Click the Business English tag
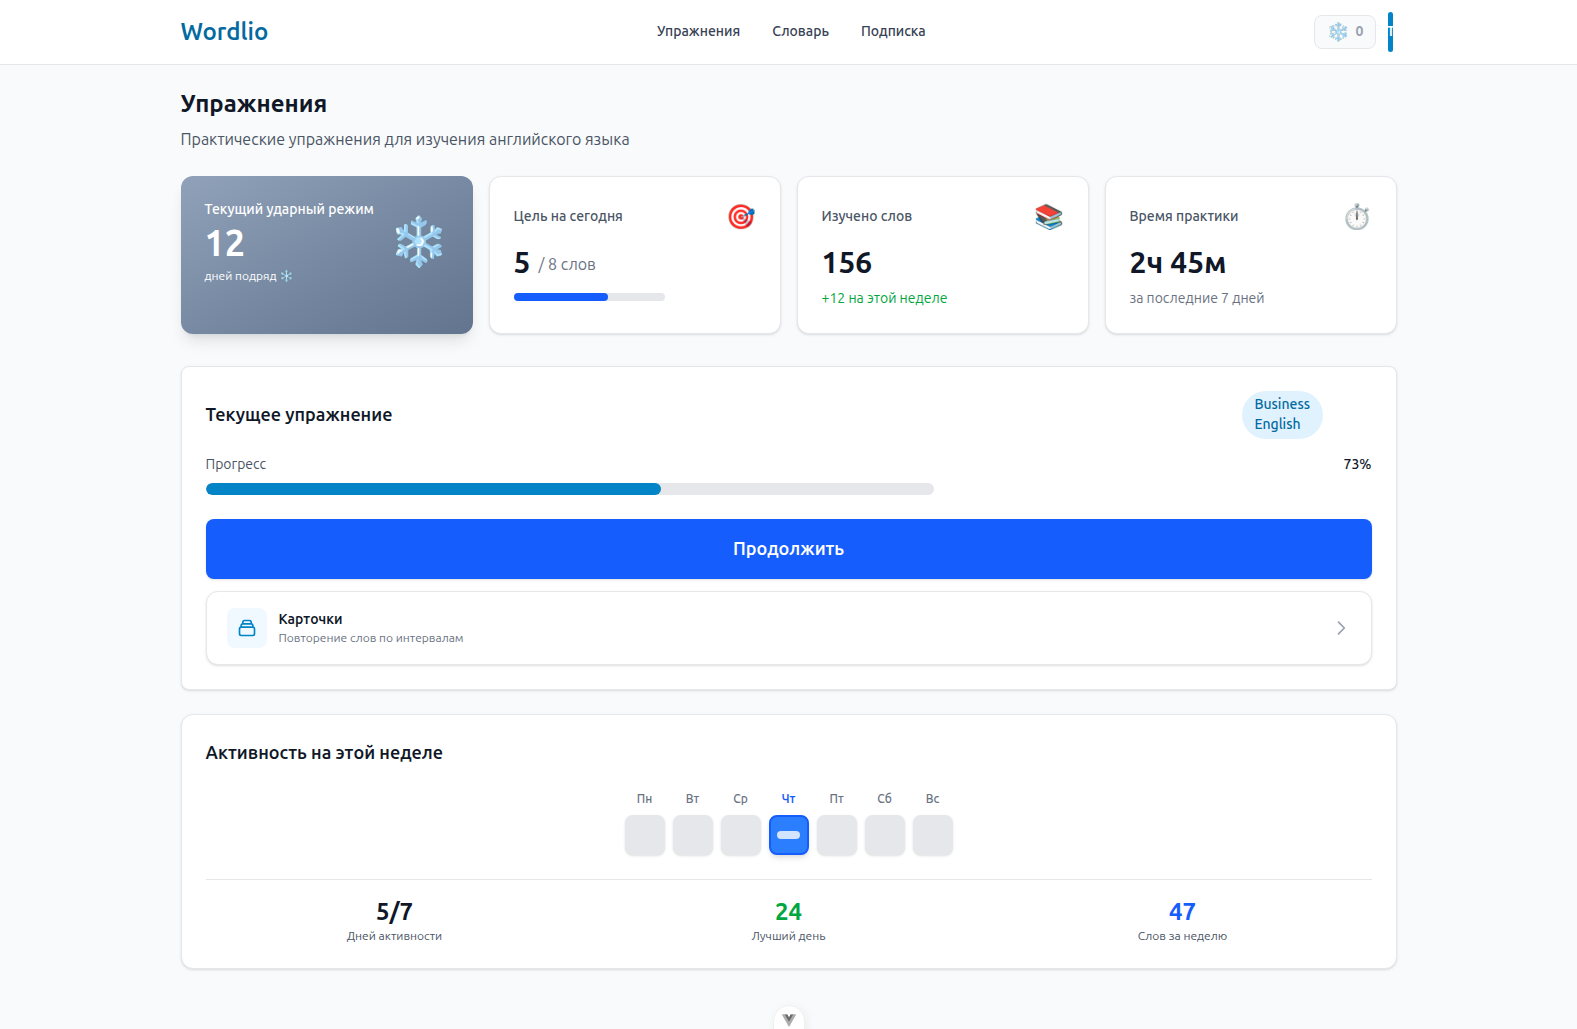This screenshot has width=1577, height=1029. tap(1282, 414)
